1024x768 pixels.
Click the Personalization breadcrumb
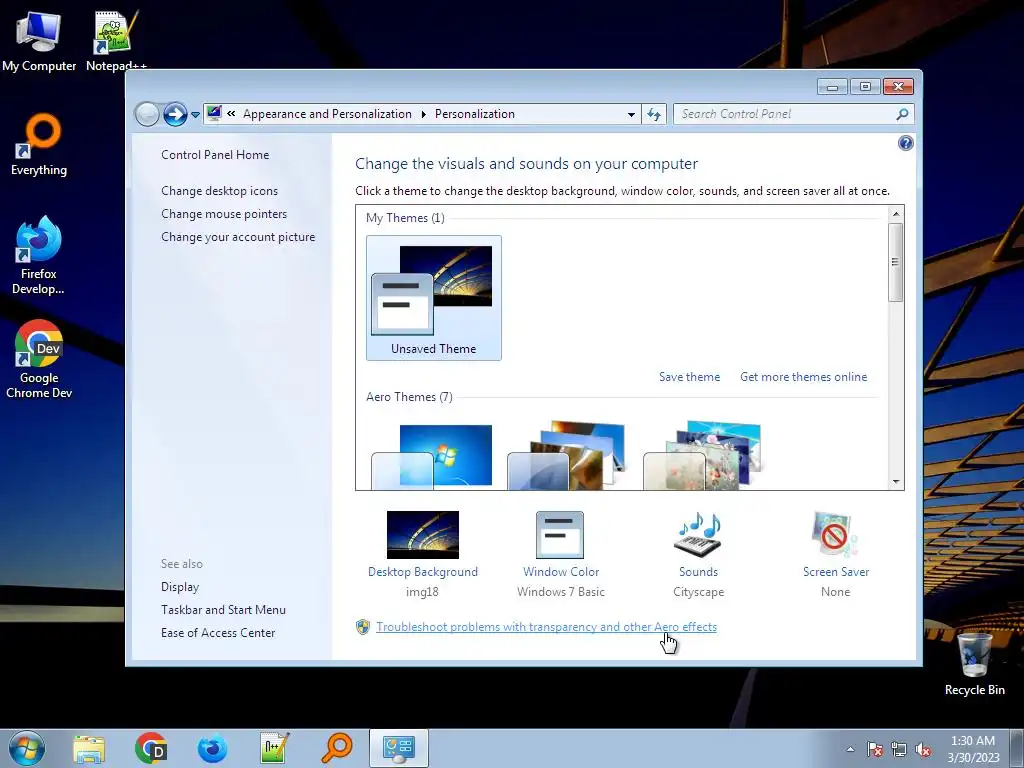tap(475, 114)
